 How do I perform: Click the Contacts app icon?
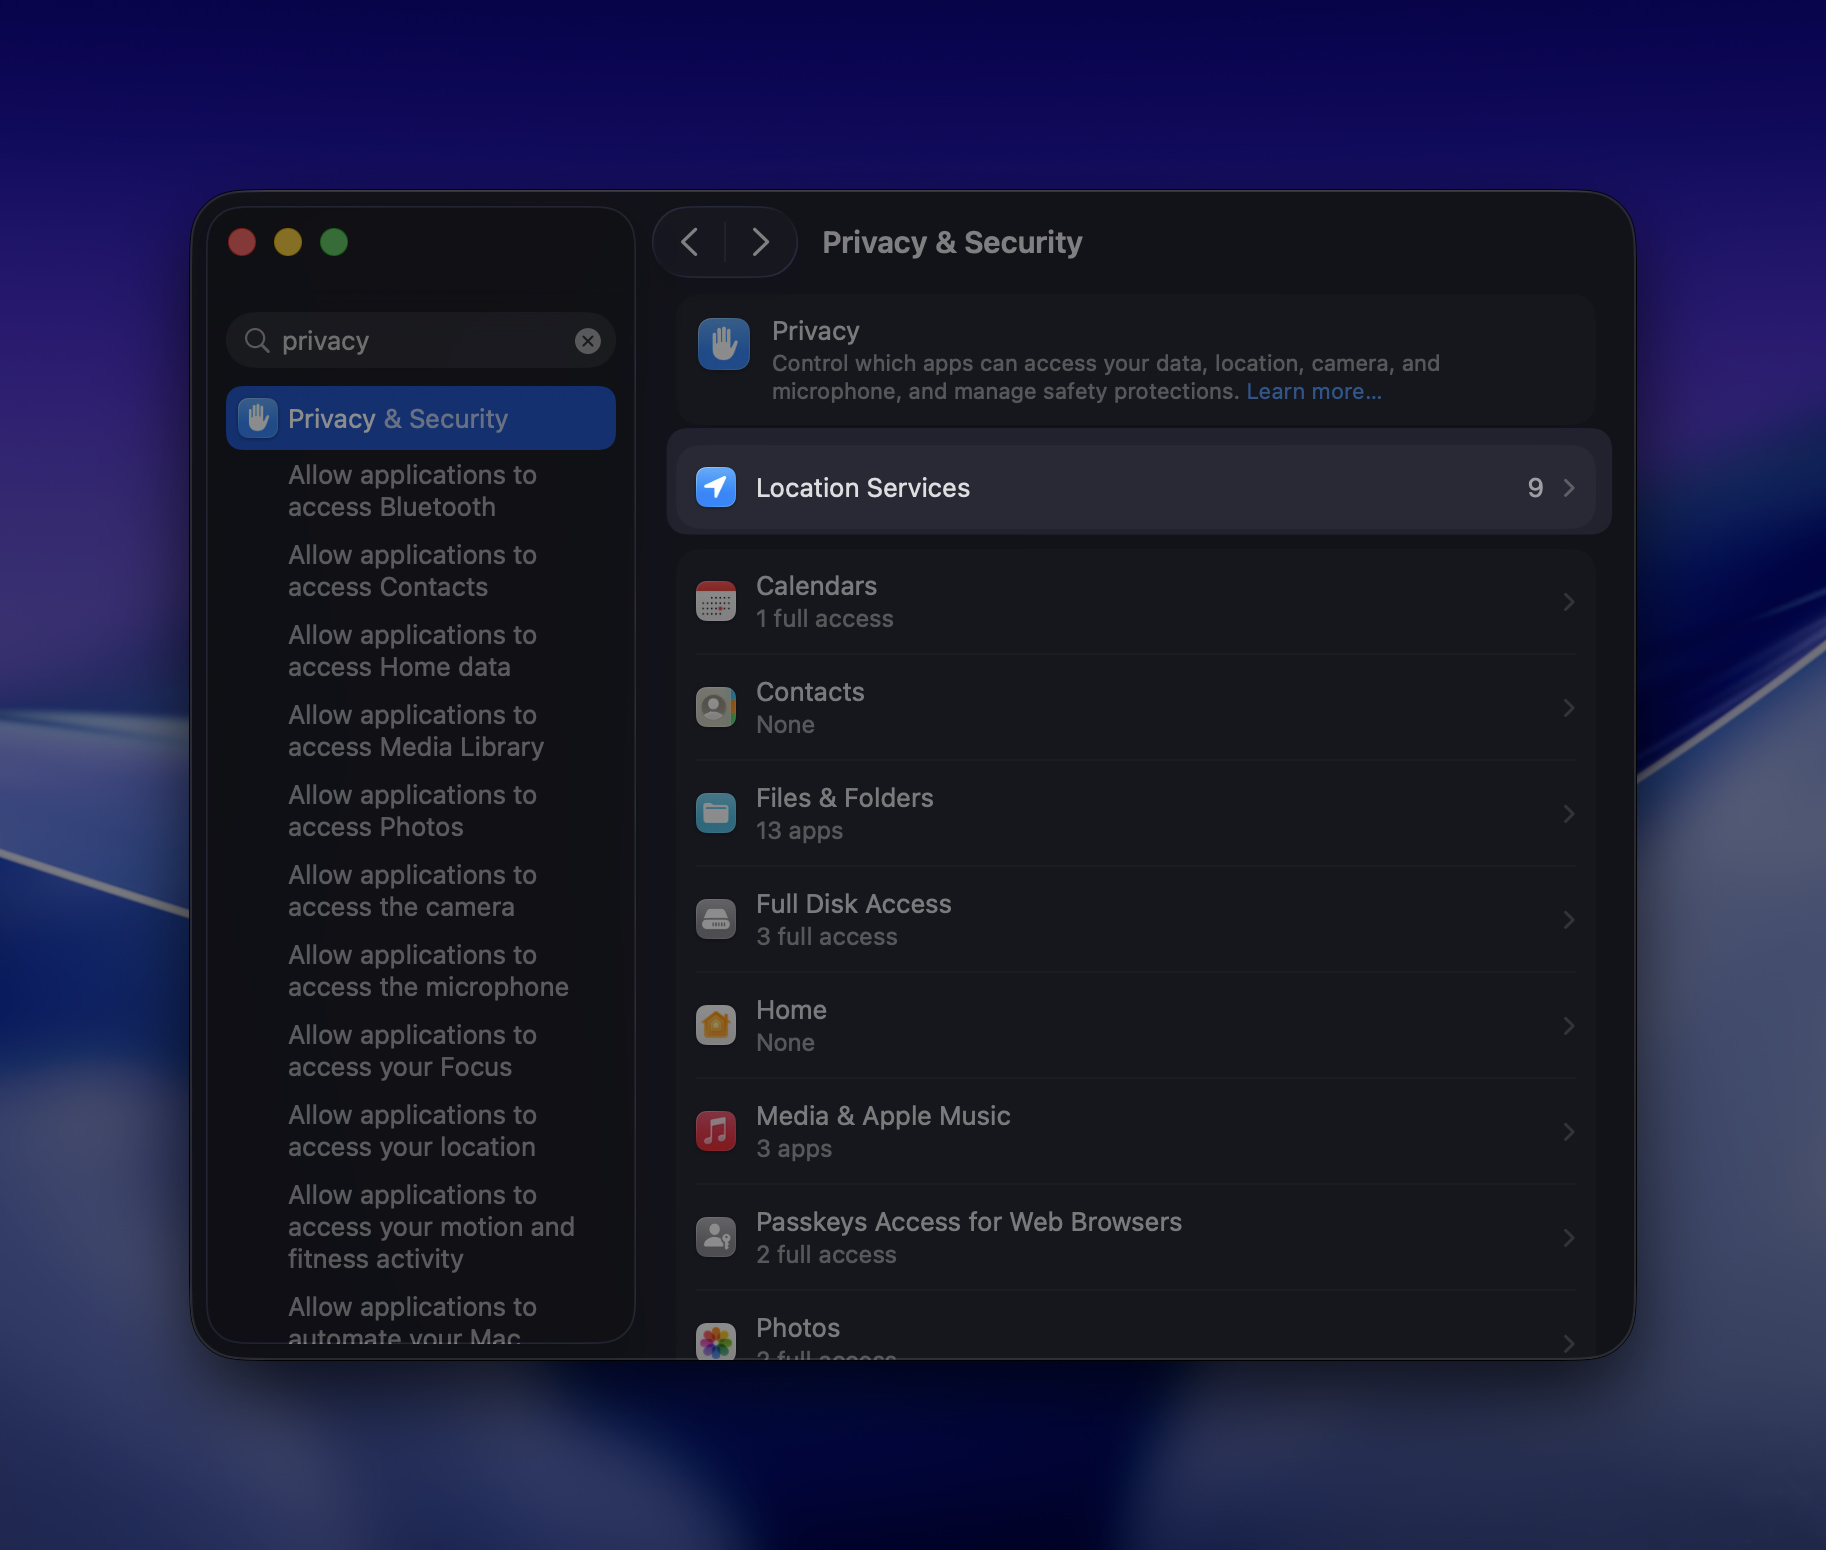pyautogui.click(x=716, y=708)
